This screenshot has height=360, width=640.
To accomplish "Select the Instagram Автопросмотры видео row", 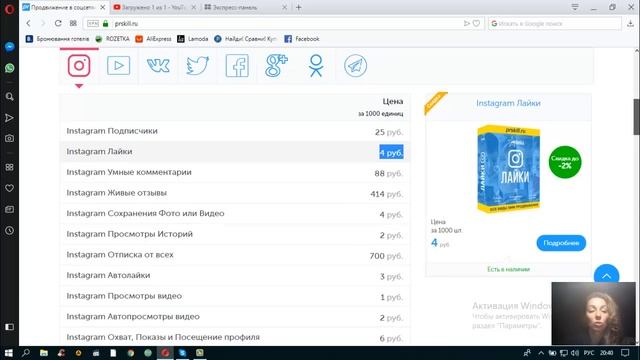I will click(235, 317).
